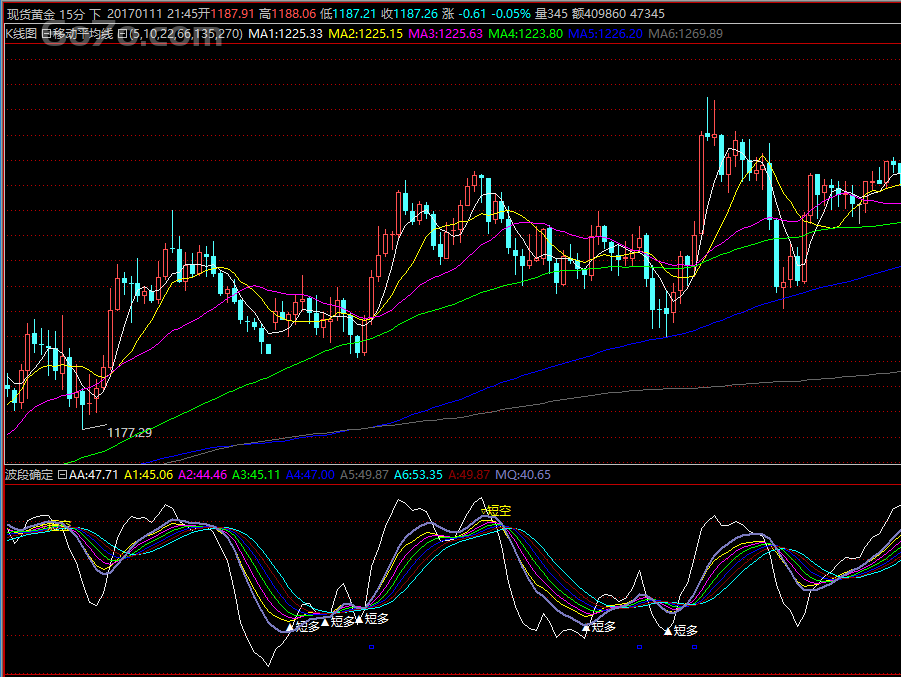Image resolution: width=901 pixels, height=677 pixels.
Task: Click the 1177.29 low price label
Action: tap(130, 433)
